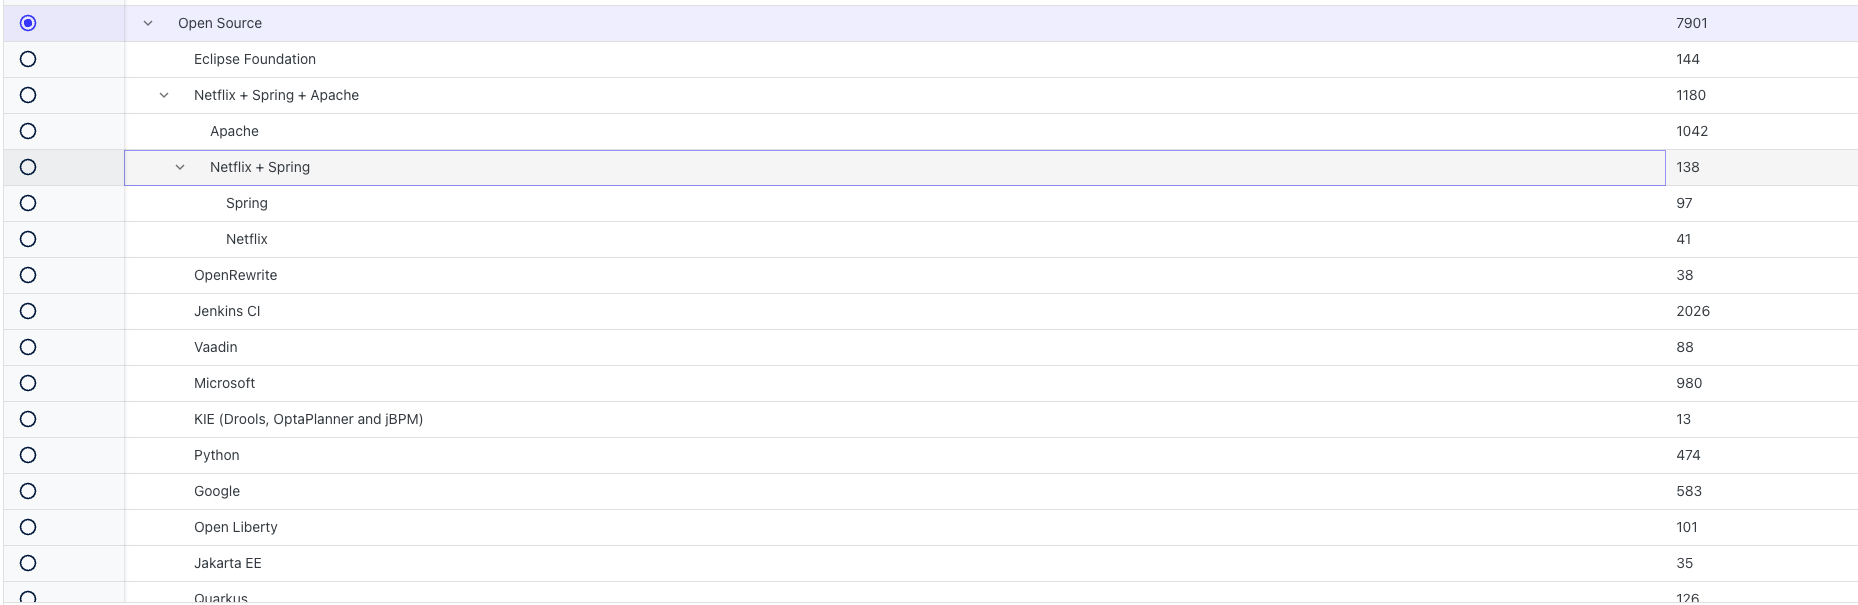The width and height of the screenshot is (1858, 605).
Task: Click the Jakarta EE row label
Action: 228,563
